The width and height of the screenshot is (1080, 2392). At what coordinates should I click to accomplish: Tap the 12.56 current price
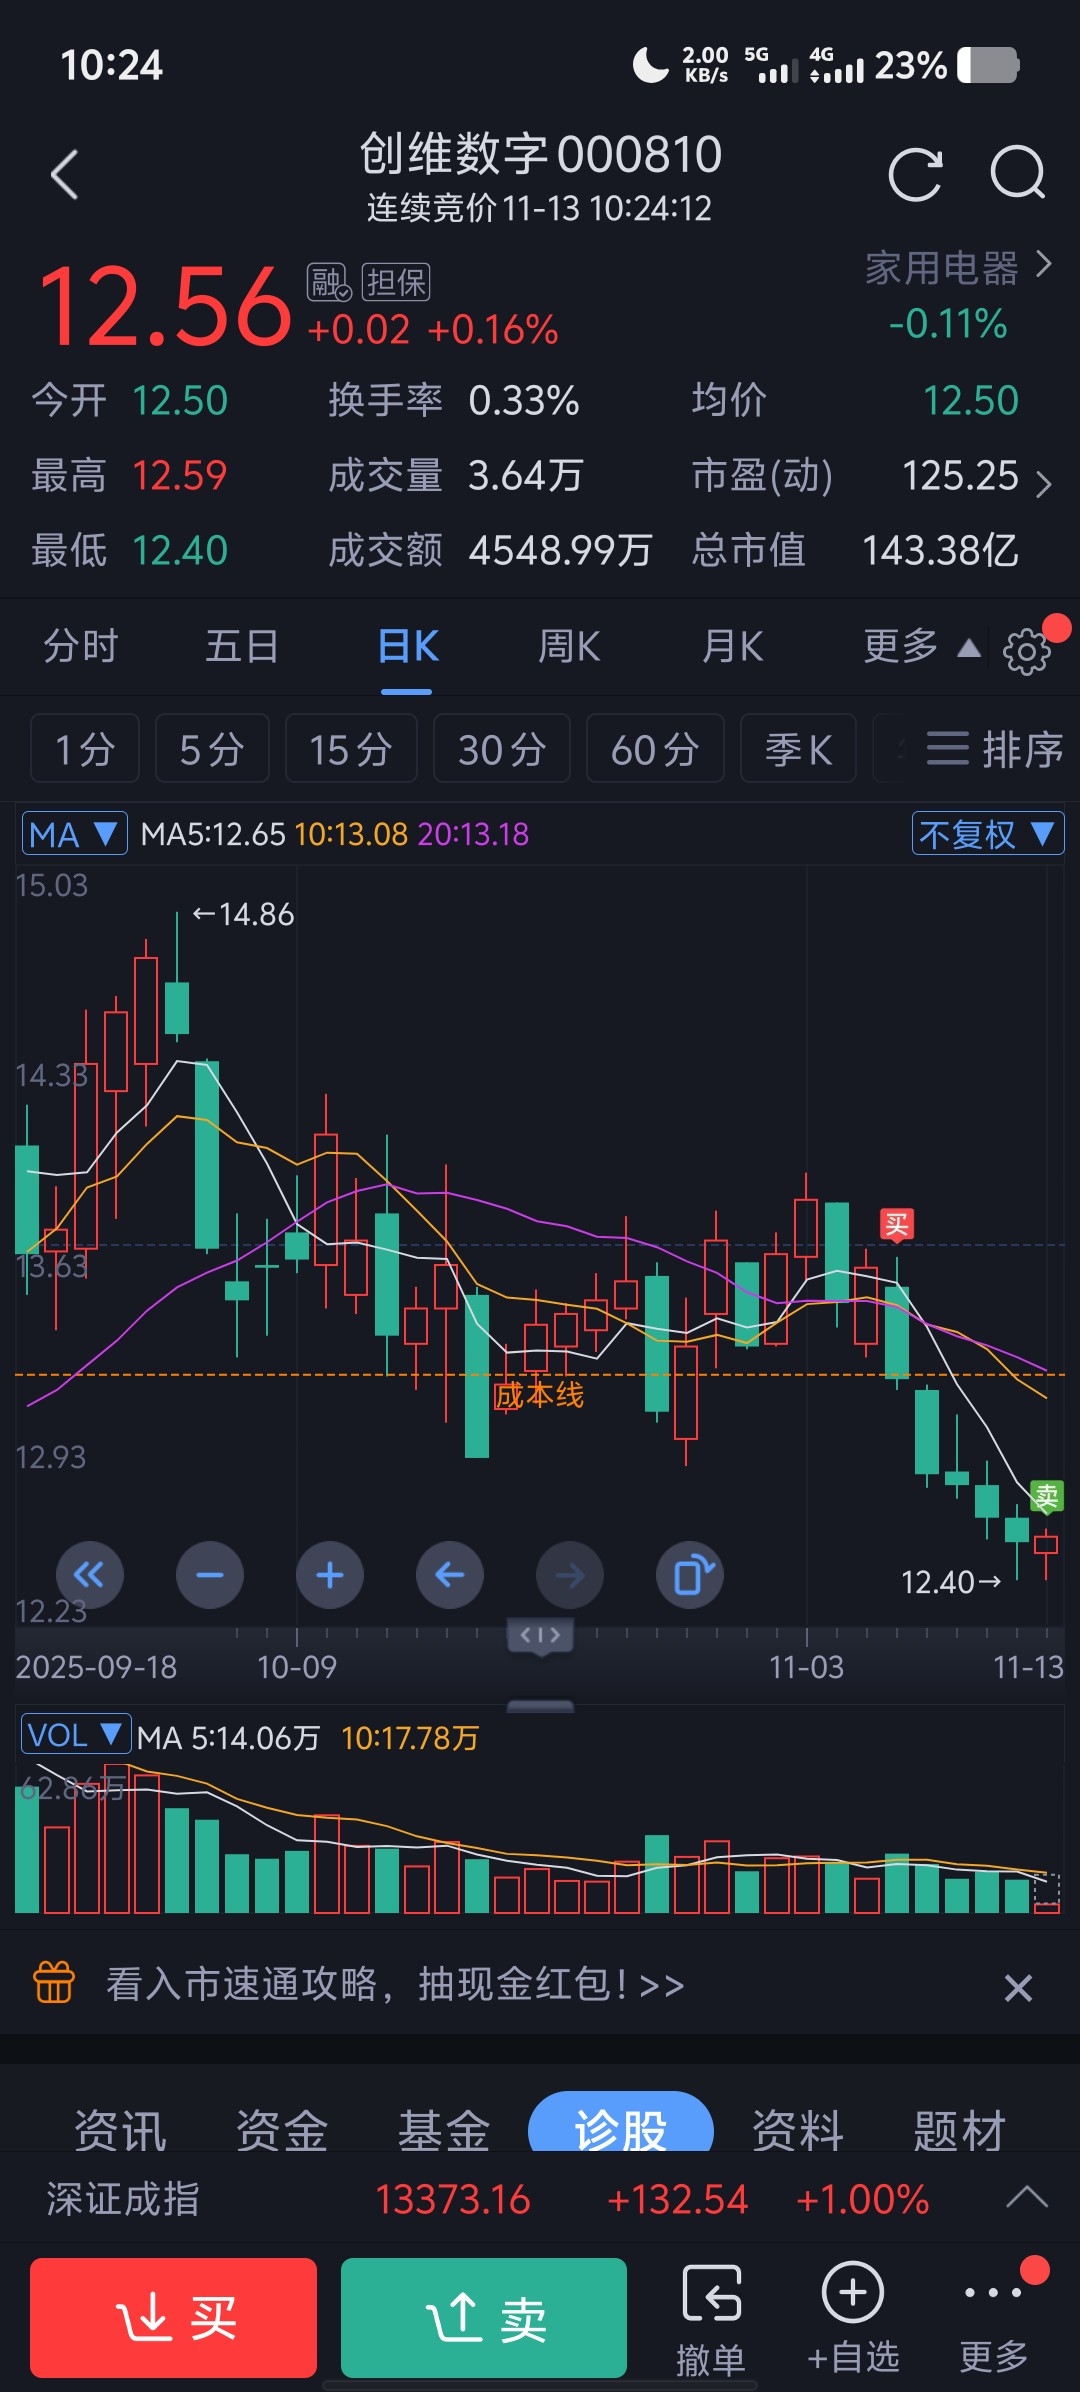(x=165, y=307)
